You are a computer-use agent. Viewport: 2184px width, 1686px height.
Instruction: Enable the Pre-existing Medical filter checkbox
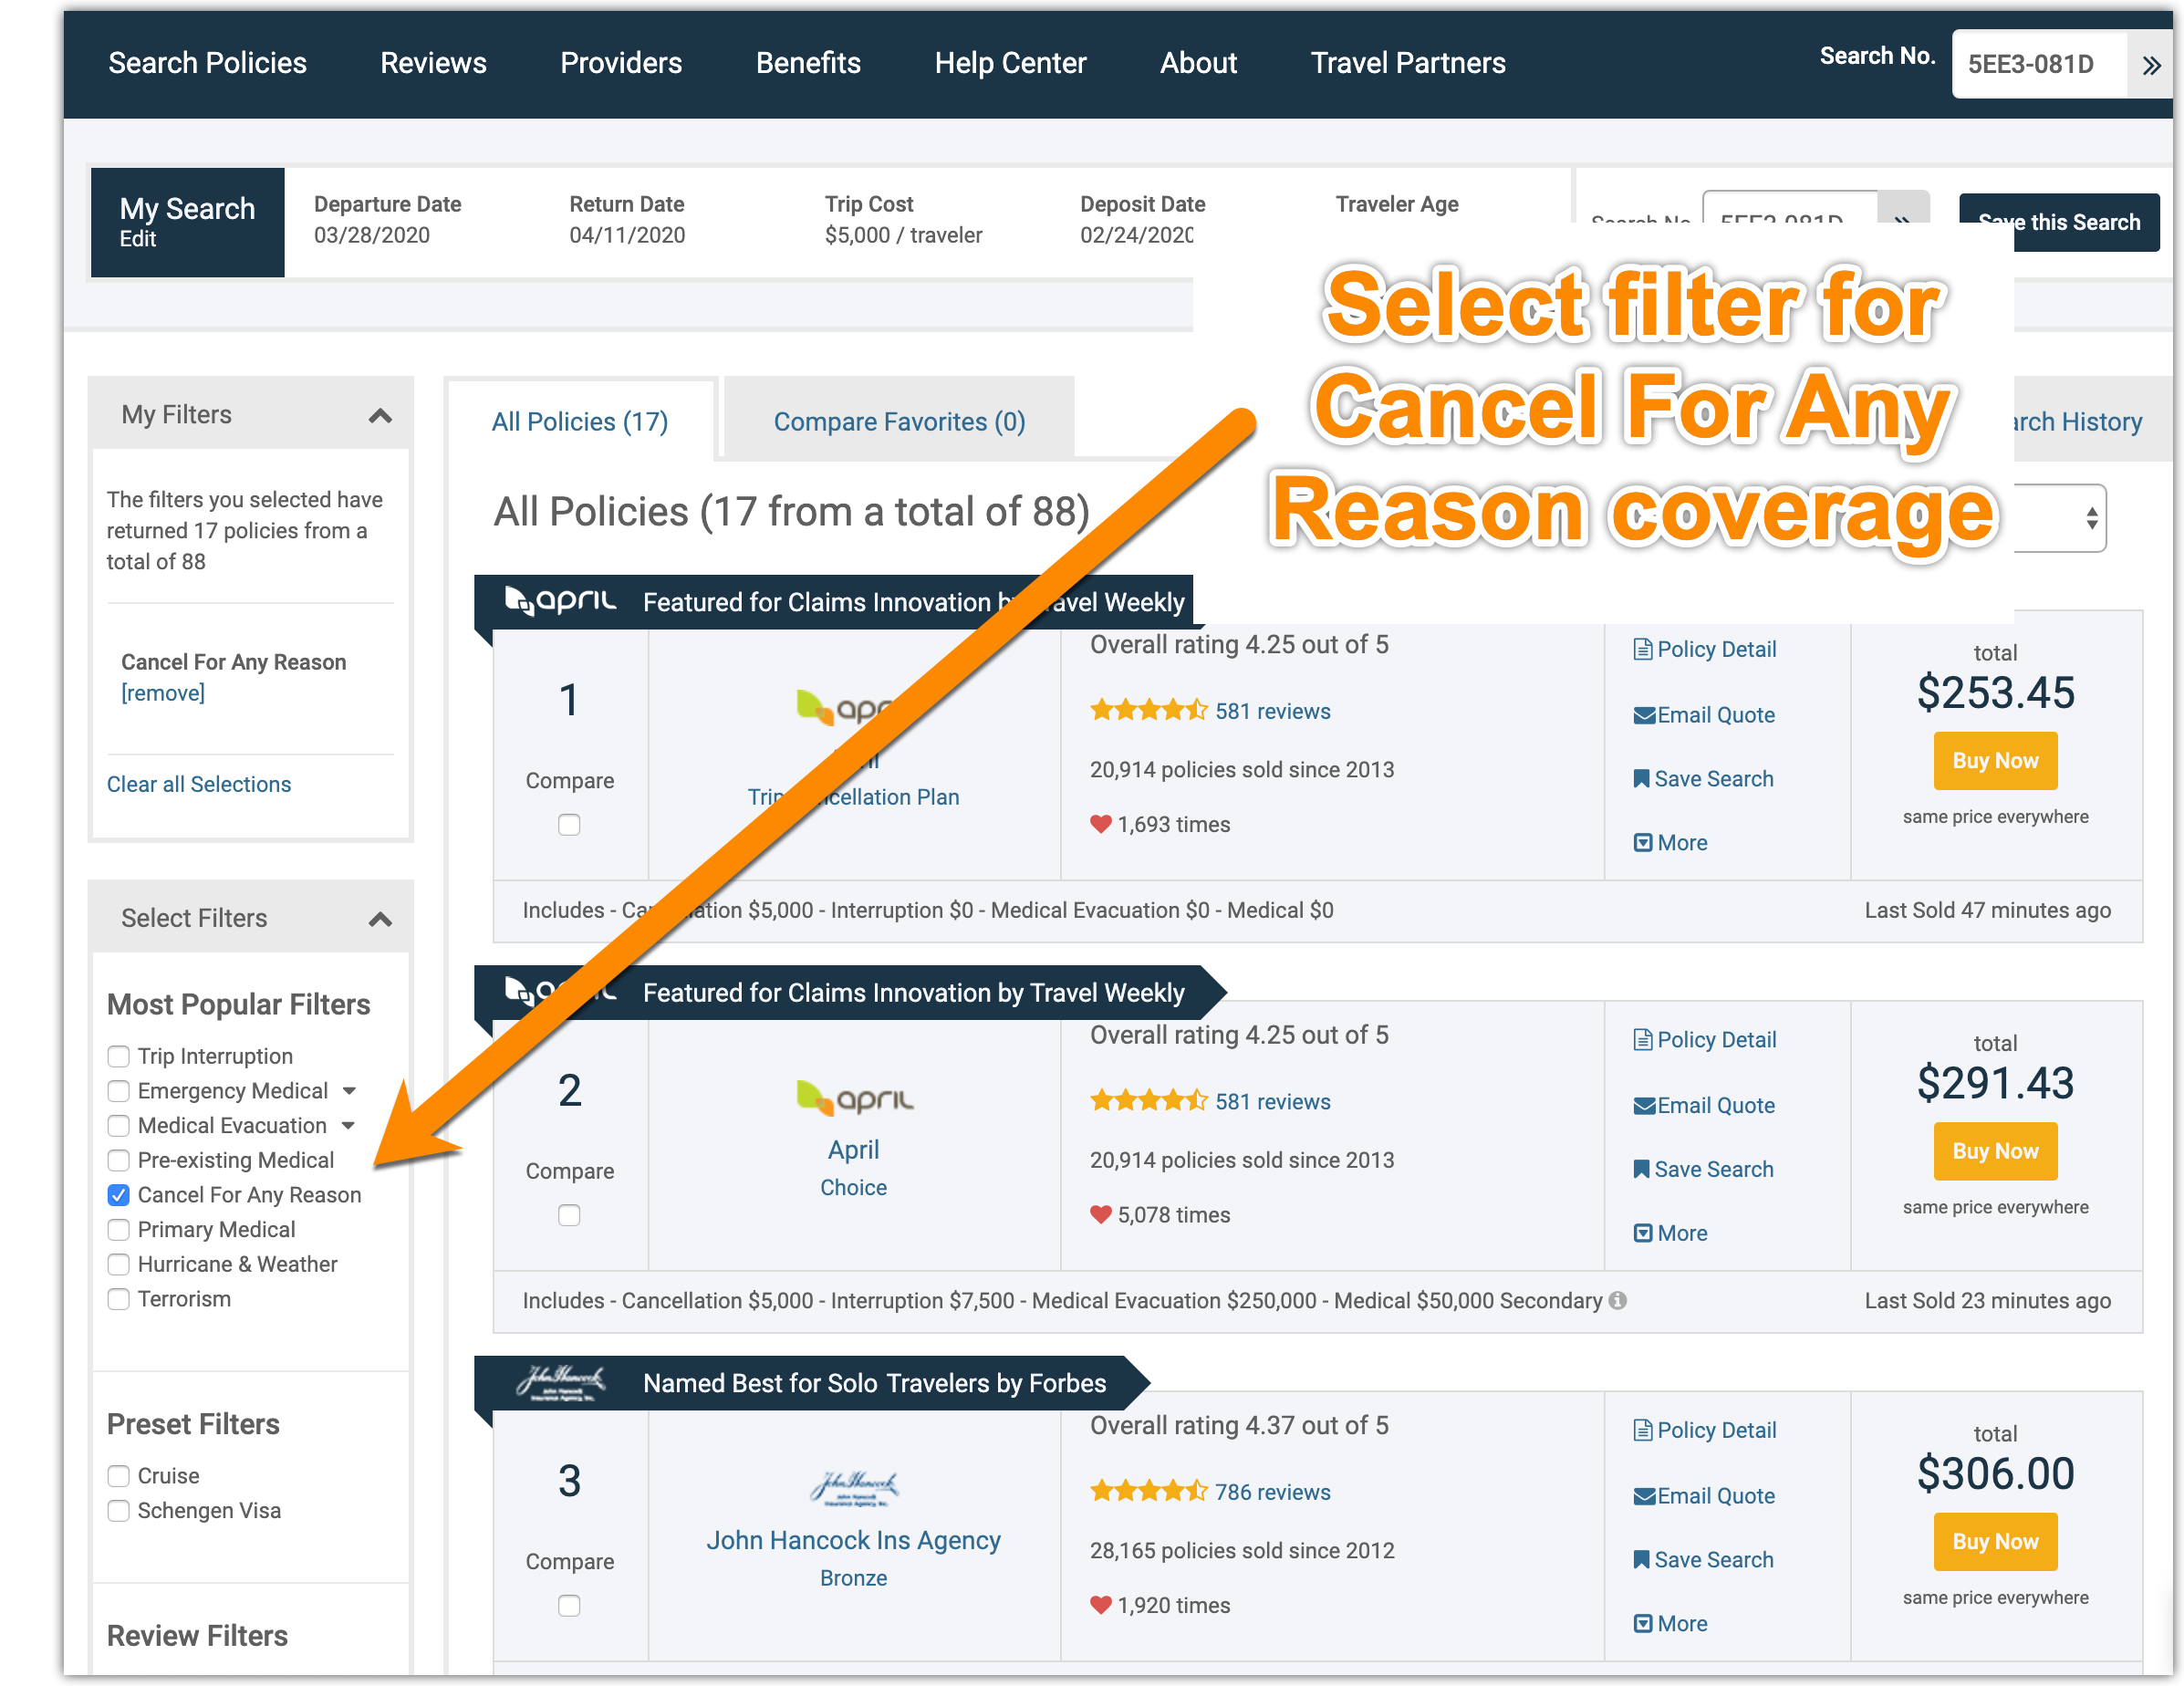119,1159
